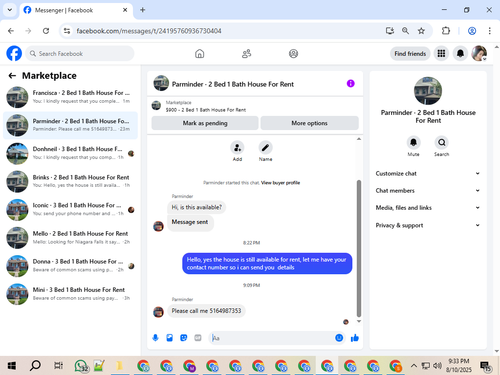Click the Please call me message
The width and height of the screenshot is (500, 375).
coord(206,311)
